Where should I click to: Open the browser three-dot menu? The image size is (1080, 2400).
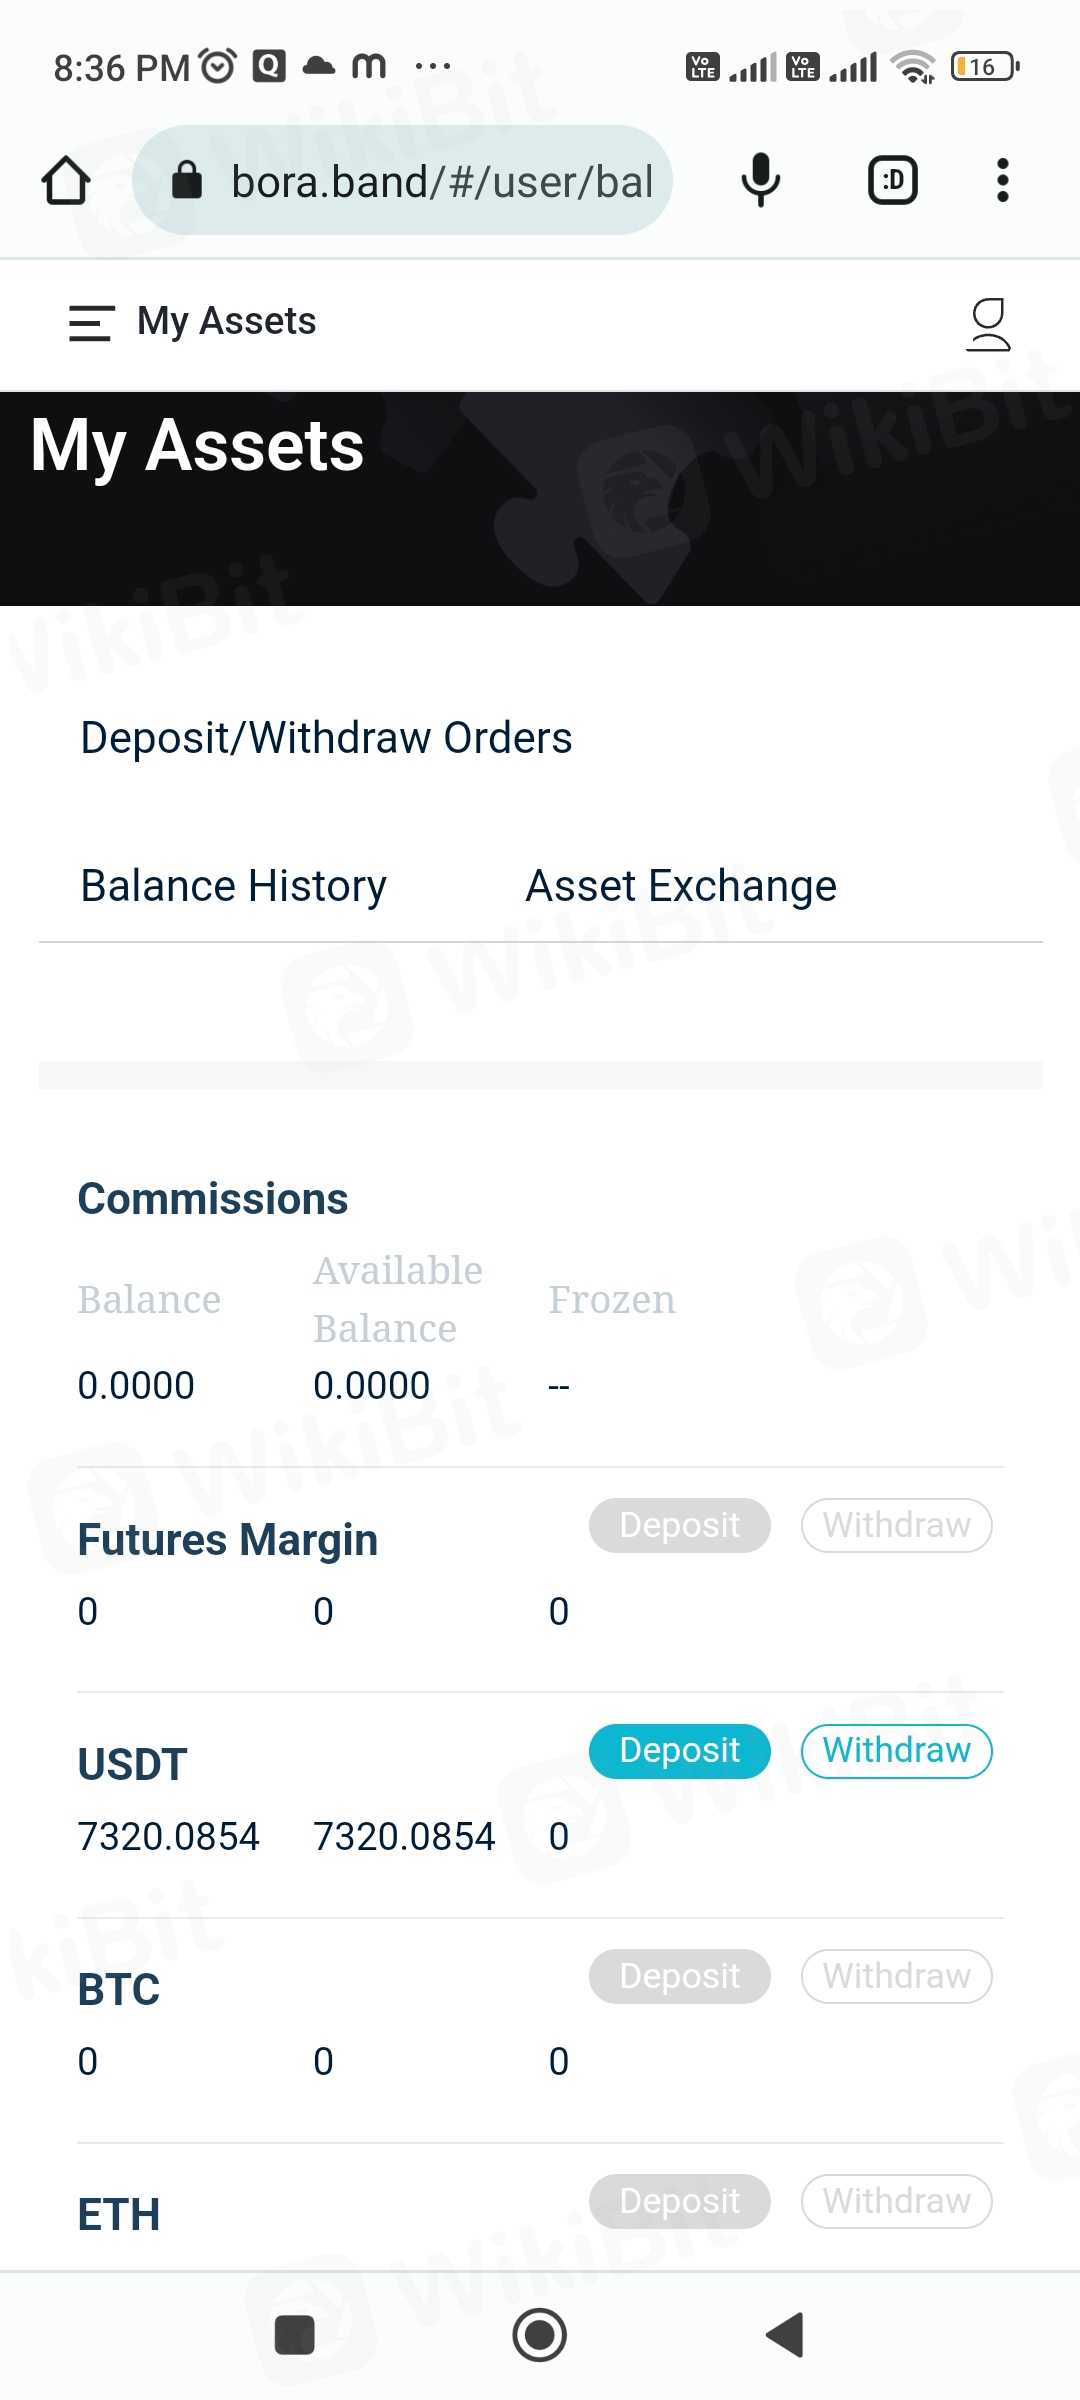coord(1002,181)
